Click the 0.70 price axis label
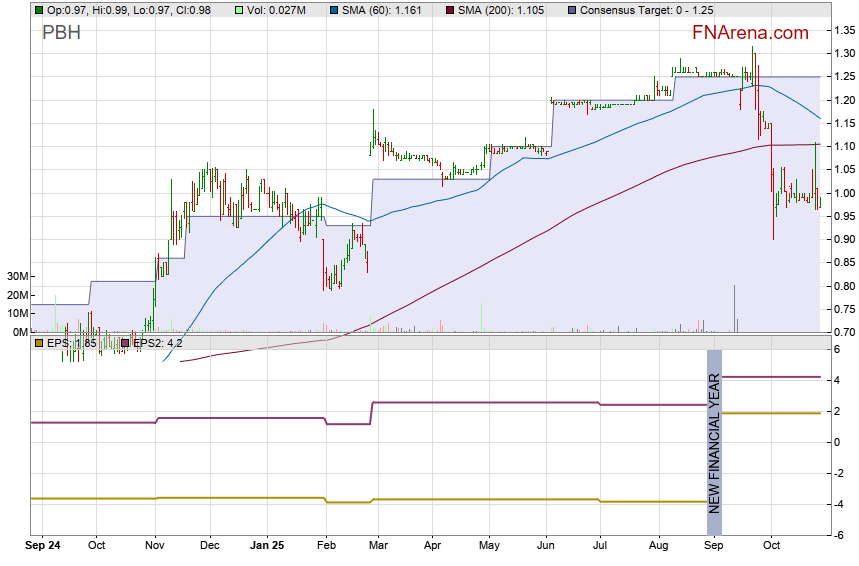The image size is (859, 566). click(x=843, y=332)
